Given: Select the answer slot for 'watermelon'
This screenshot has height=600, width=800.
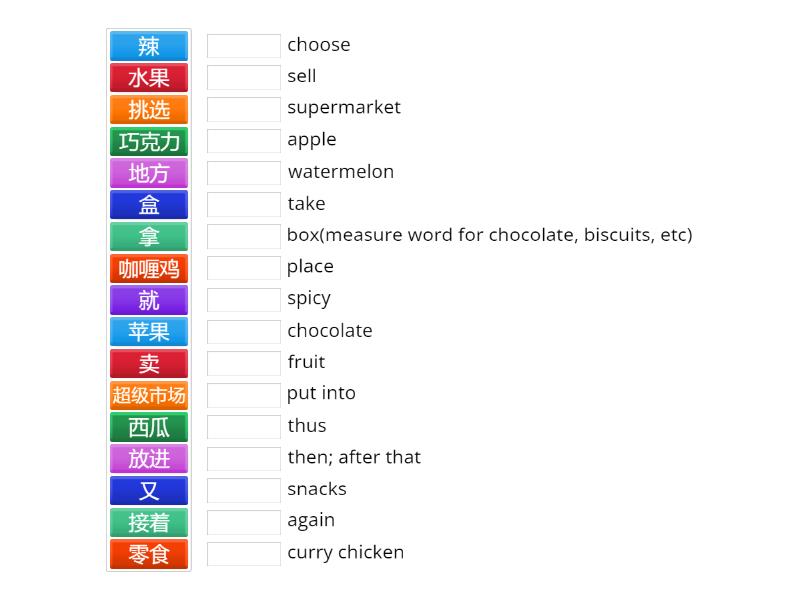Looking at the screenshot, I should tap(244, 173).
